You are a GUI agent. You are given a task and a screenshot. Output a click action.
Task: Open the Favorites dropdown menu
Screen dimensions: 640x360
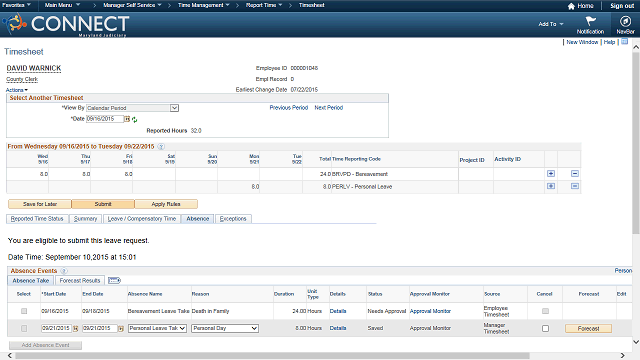pyautogui.click(x=16, y=5)
